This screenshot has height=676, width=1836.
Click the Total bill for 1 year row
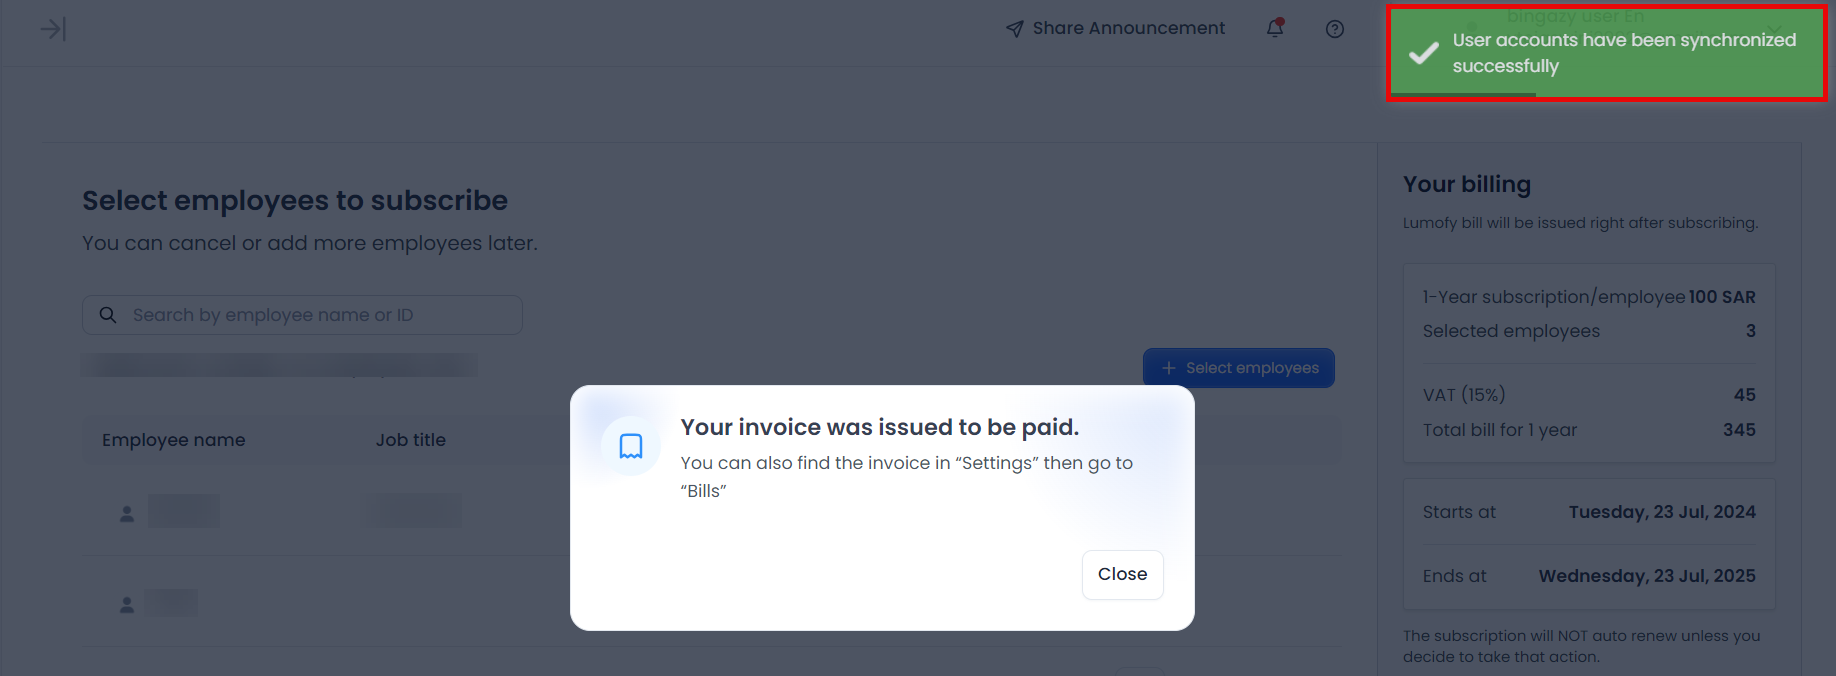click(x=1588, y=430)
